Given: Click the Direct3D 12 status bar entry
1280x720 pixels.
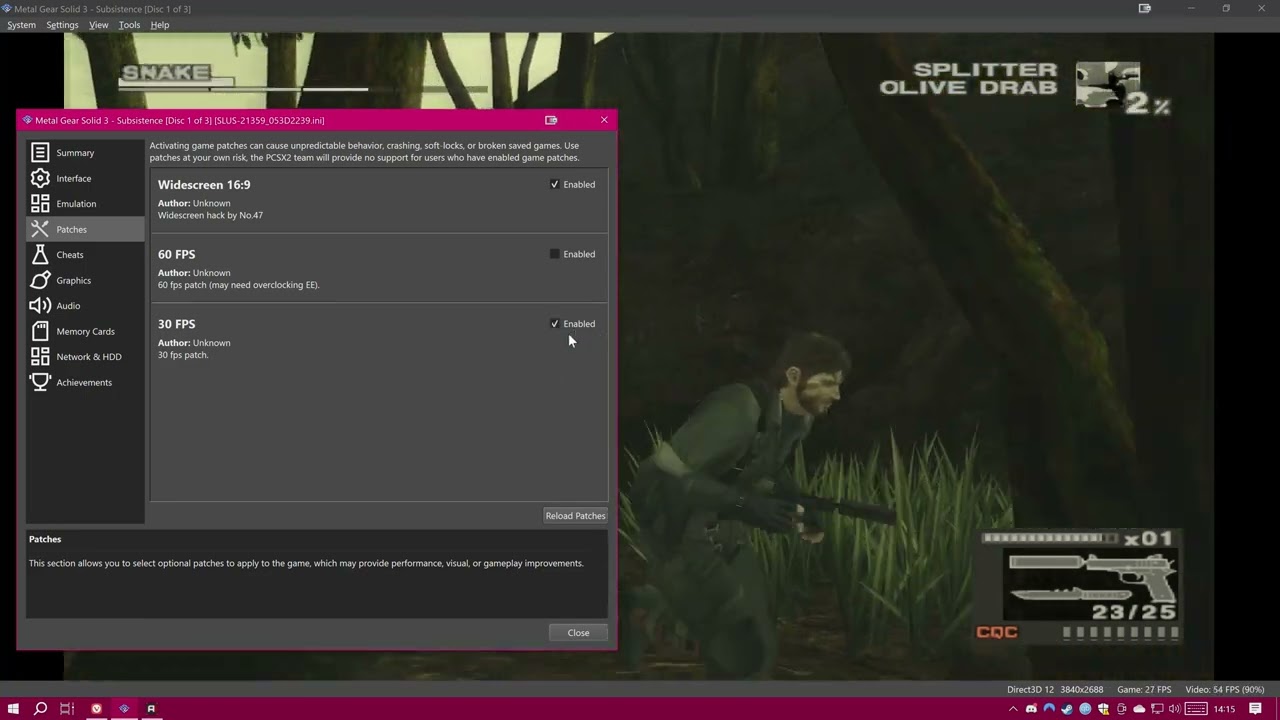Looking at the screenshot, I should tap(1031, 690).
